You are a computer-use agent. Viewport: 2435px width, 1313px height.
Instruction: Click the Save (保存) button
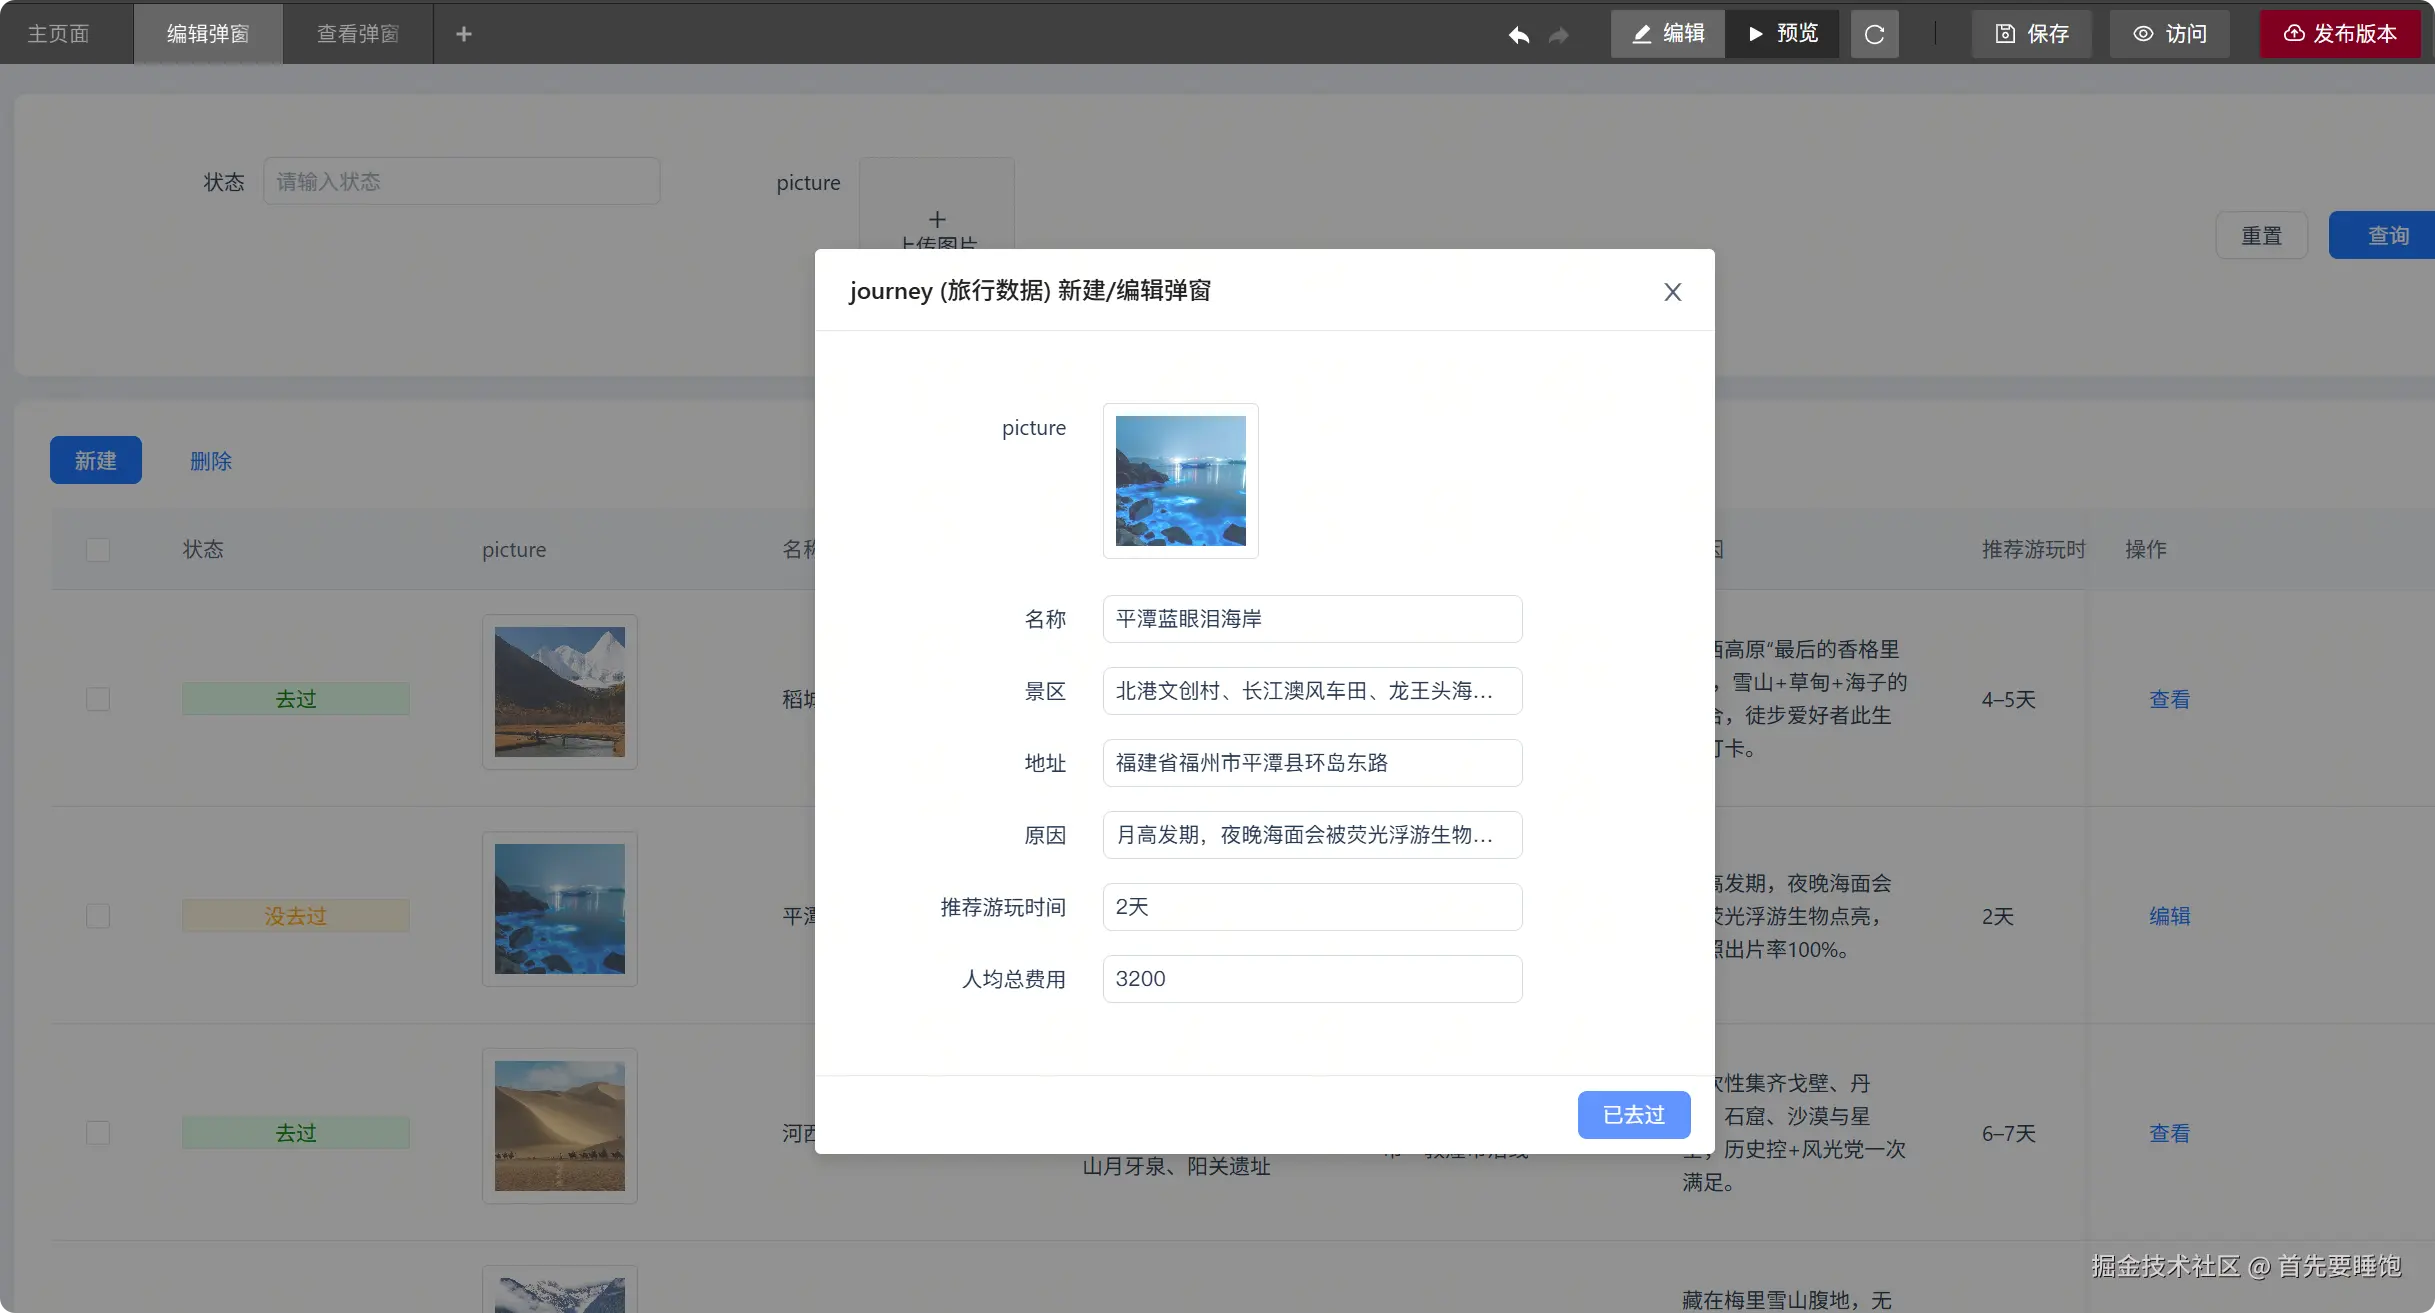(x=2032, y=34)
